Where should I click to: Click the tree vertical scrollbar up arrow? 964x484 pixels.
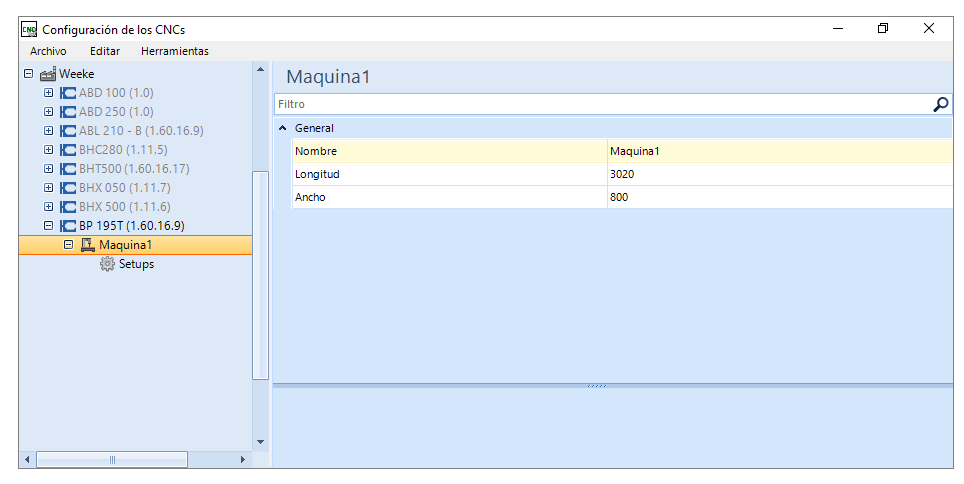(x=260, y=69)
